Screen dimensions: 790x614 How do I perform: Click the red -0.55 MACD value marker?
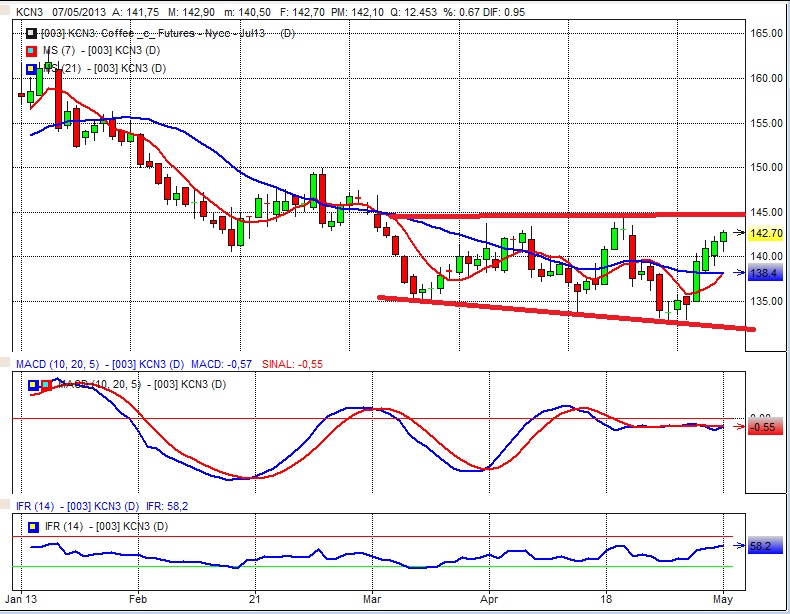[x=763, y=427]
